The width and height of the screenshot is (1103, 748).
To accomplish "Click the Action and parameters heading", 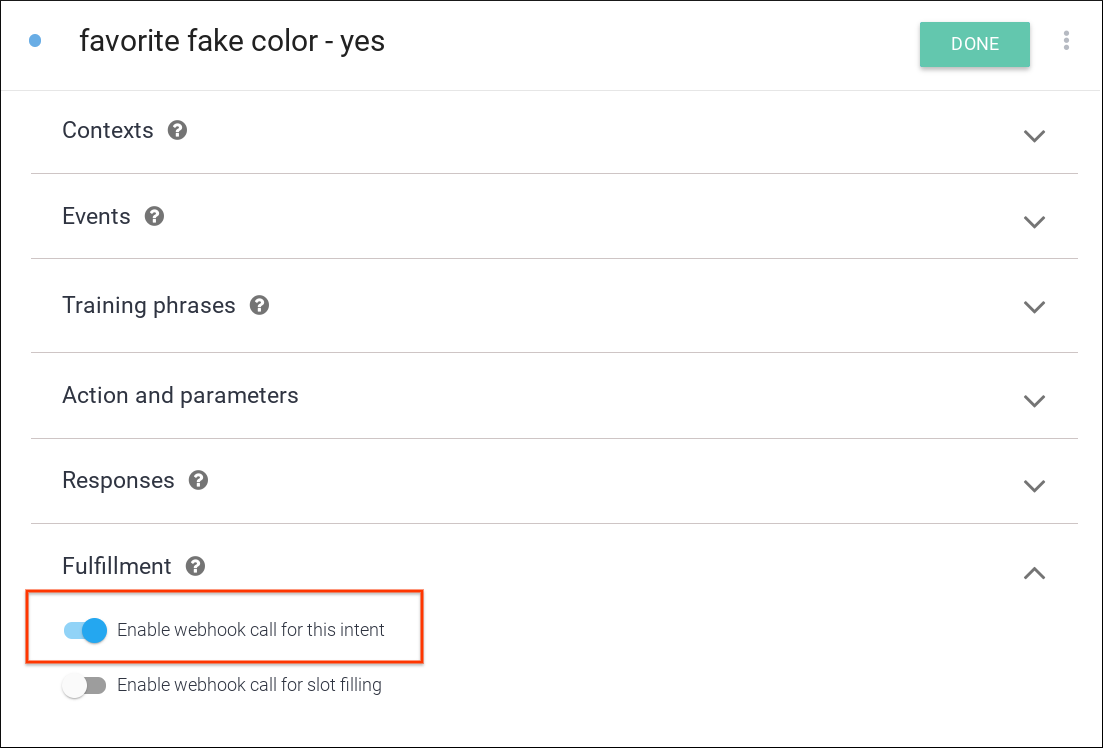I will click(180, 396).
